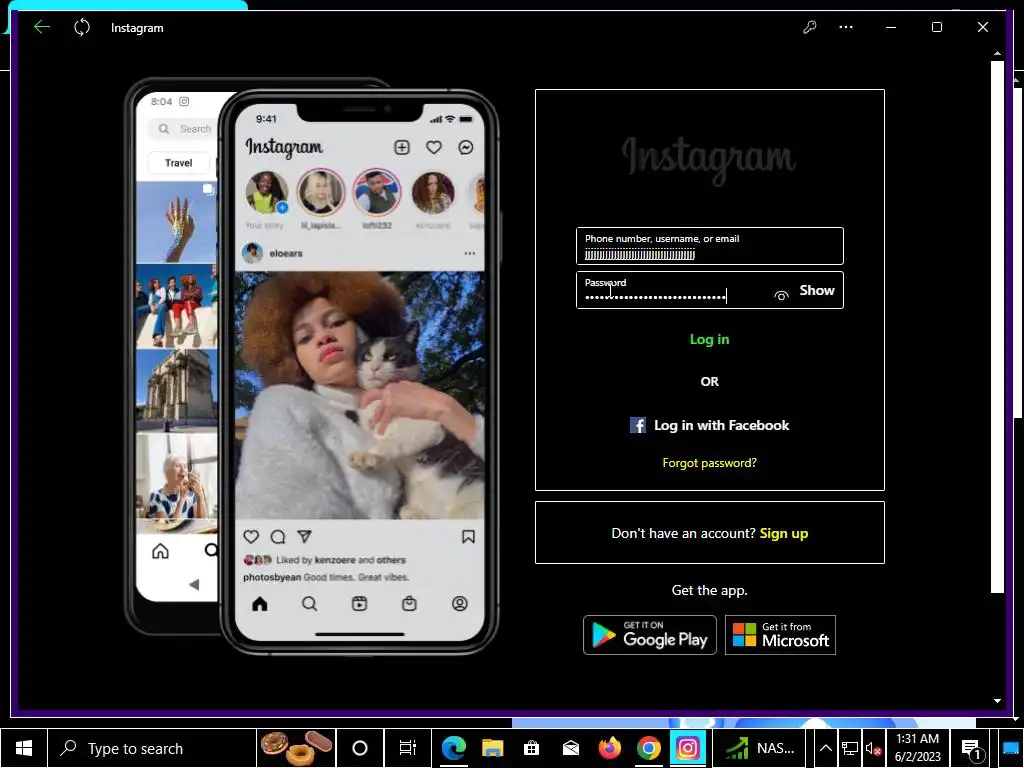Expand hidden system tray icons chevron
The height and width of the screenshot is (768, 1024).
tap(825, 748)
